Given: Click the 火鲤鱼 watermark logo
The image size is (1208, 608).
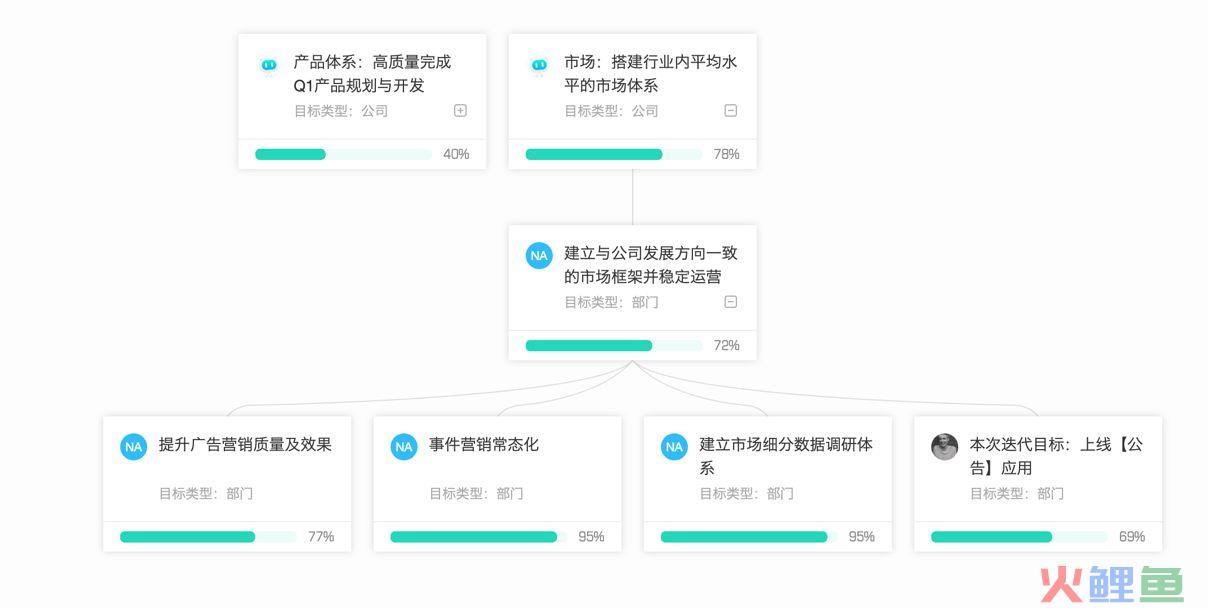Looking at the screenshot, I should [1111, 584].
